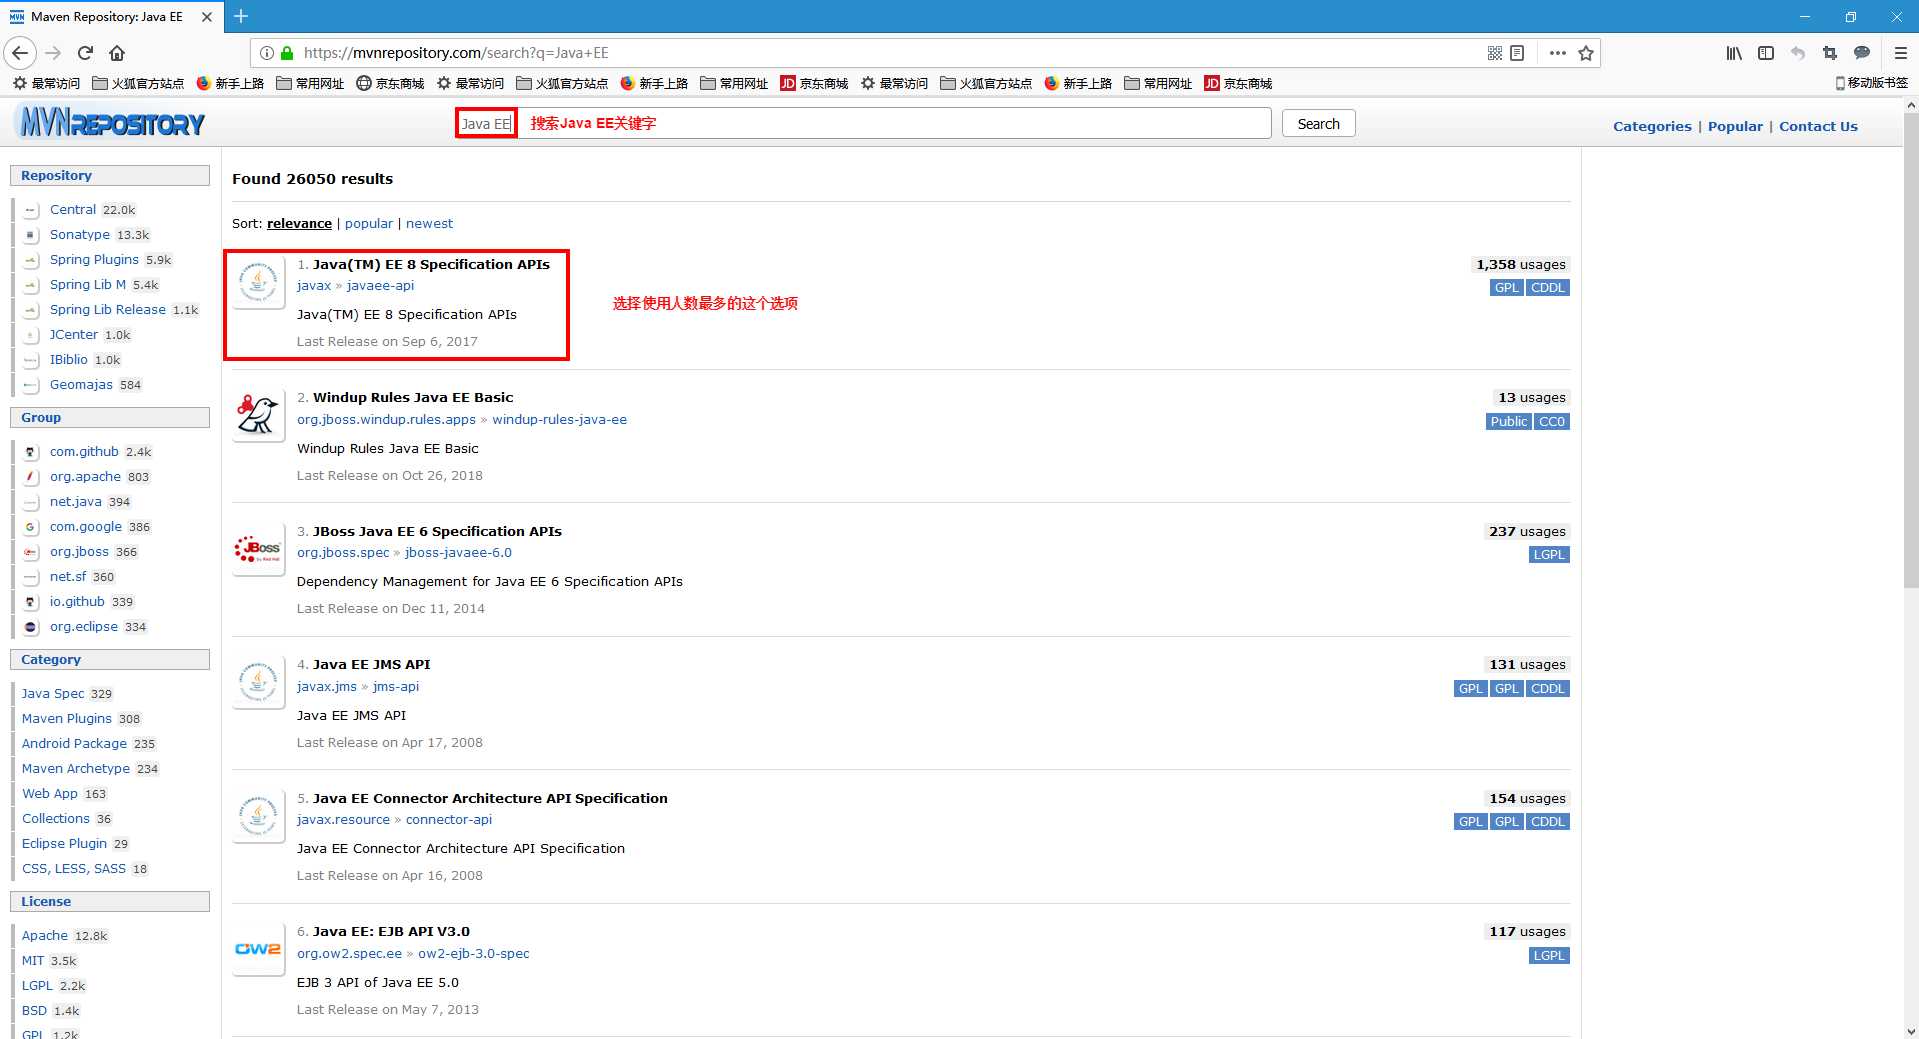Filter by Apache license
The height and width of the screenshot is (1039, 1919).
pos(45,935)
